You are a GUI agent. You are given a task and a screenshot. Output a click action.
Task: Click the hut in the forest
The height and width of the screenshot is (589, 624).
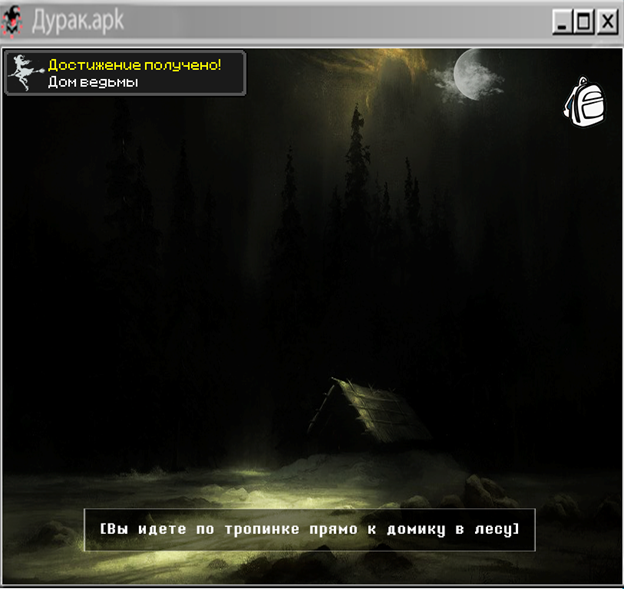click(368, 412)
